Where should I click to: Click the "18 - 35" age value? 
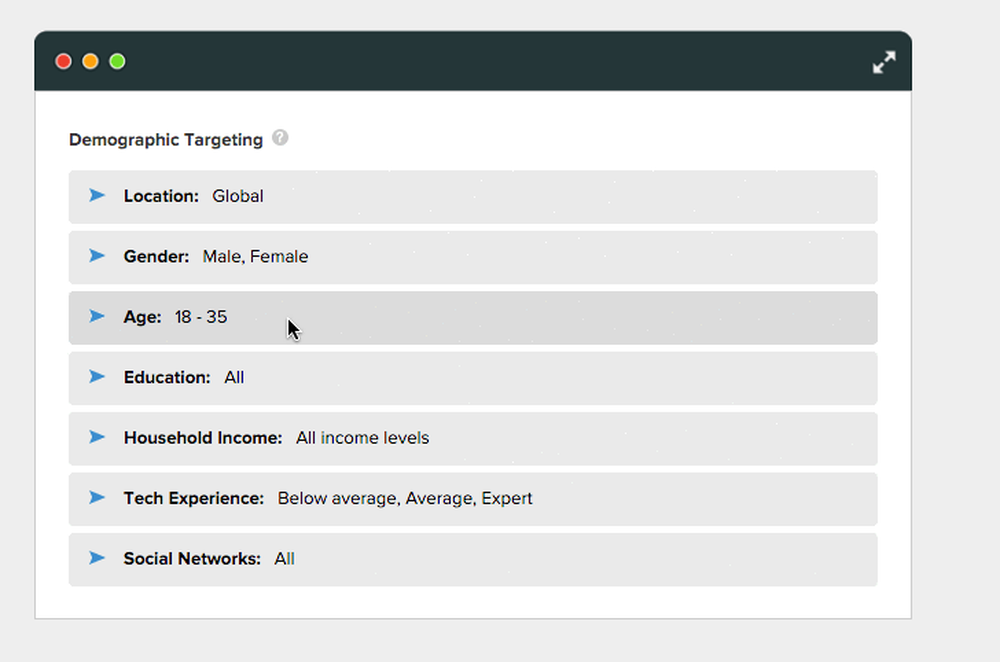(201, 317)
